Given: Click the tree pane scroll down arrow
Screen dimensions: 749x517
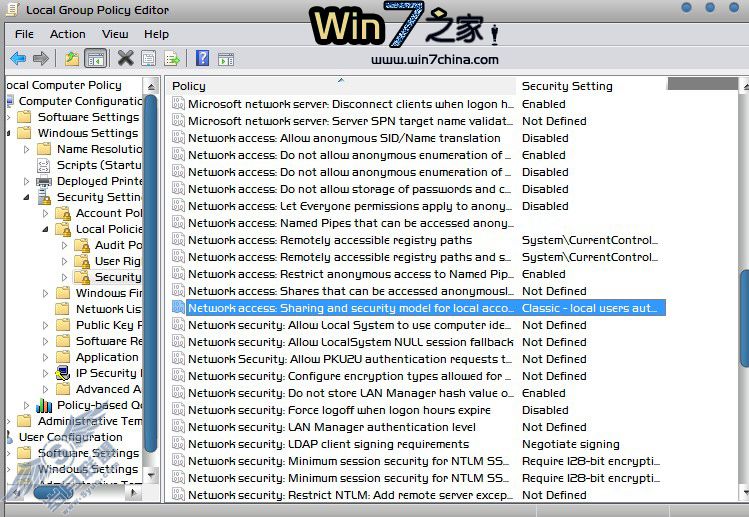Looking at the screenshot, I should [151, 475].
